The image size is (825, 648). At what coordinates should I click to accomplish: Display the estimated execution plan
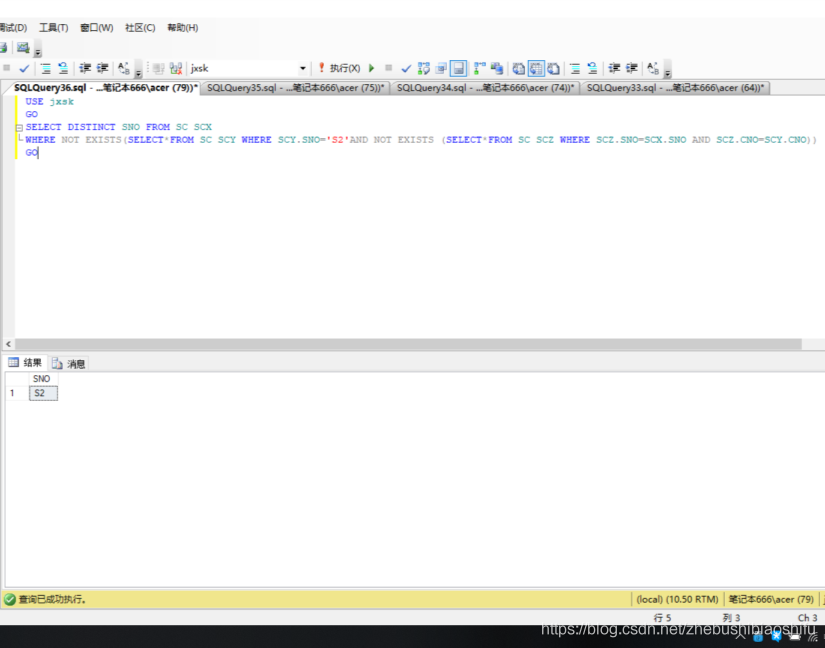(x=424, y=68)
